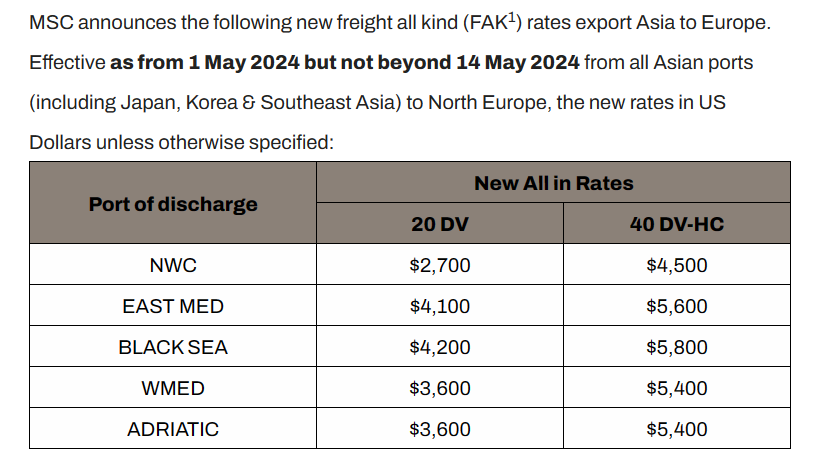This screenshot has height=468, width=821.
Task: Select the 40 DV-HC column header
Action: [x=676, y=224]
